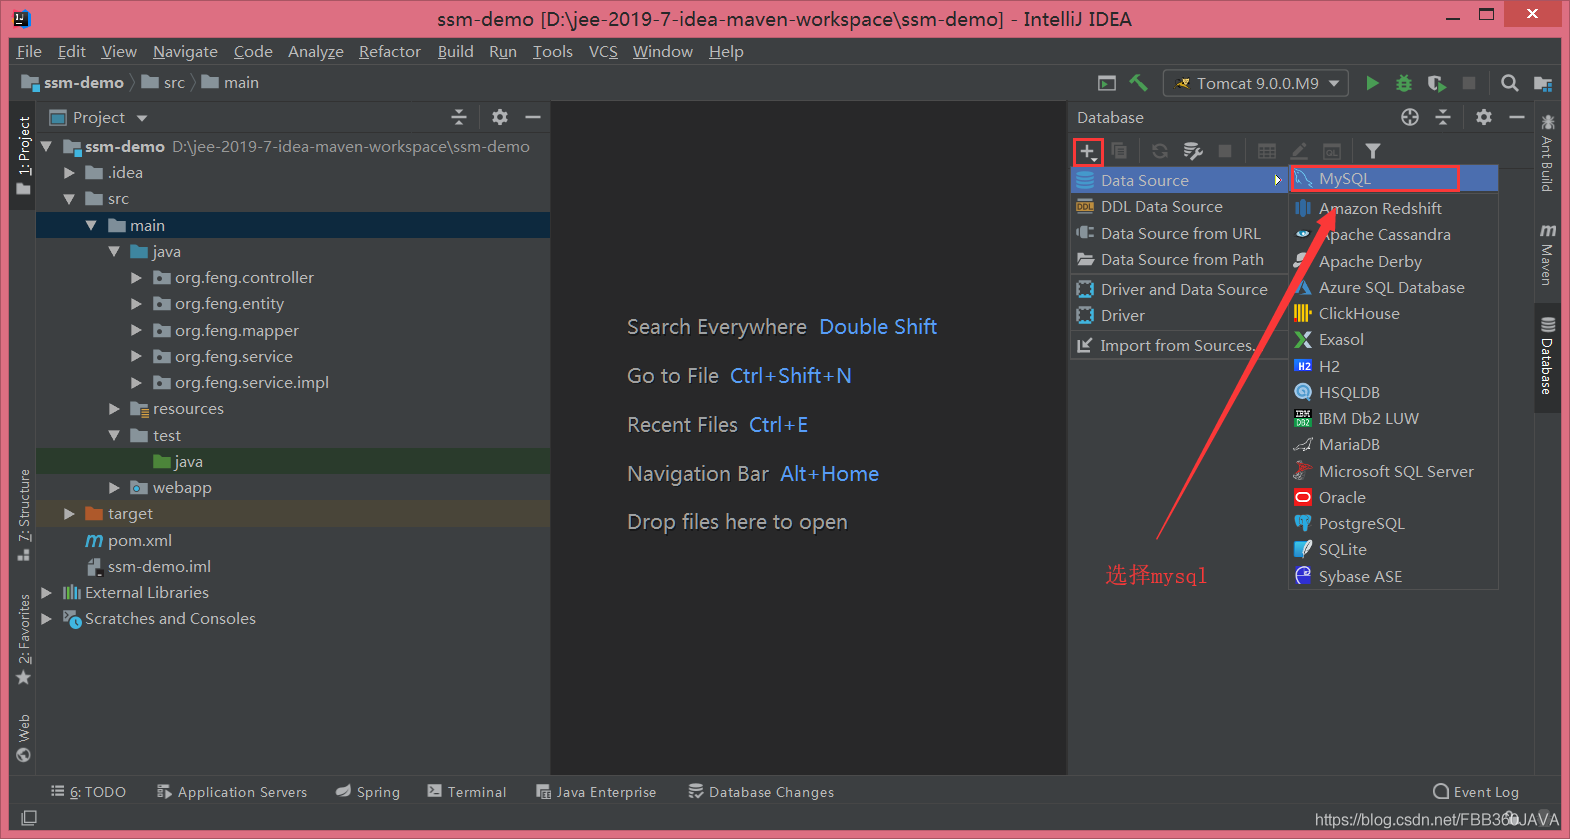This screenshot has width=1570, height=839.
Task: Open the Terminal tool window tab
Action: click(467, 791)
